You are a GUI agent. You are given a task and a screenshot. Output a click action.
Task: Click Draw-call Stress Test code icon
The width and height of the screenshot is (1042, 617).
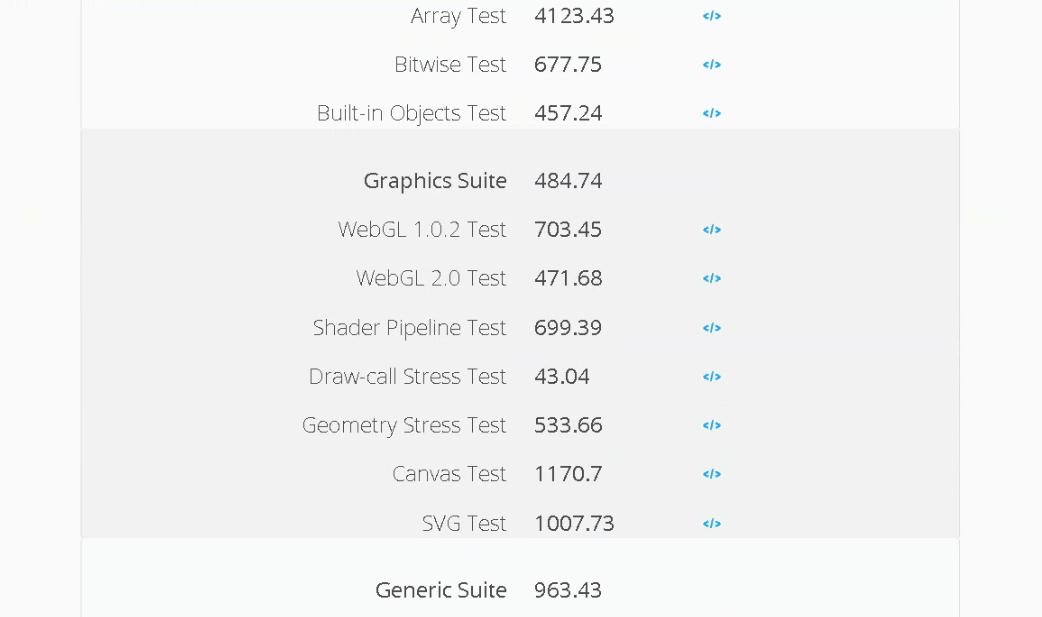click(x=711, y=377)
